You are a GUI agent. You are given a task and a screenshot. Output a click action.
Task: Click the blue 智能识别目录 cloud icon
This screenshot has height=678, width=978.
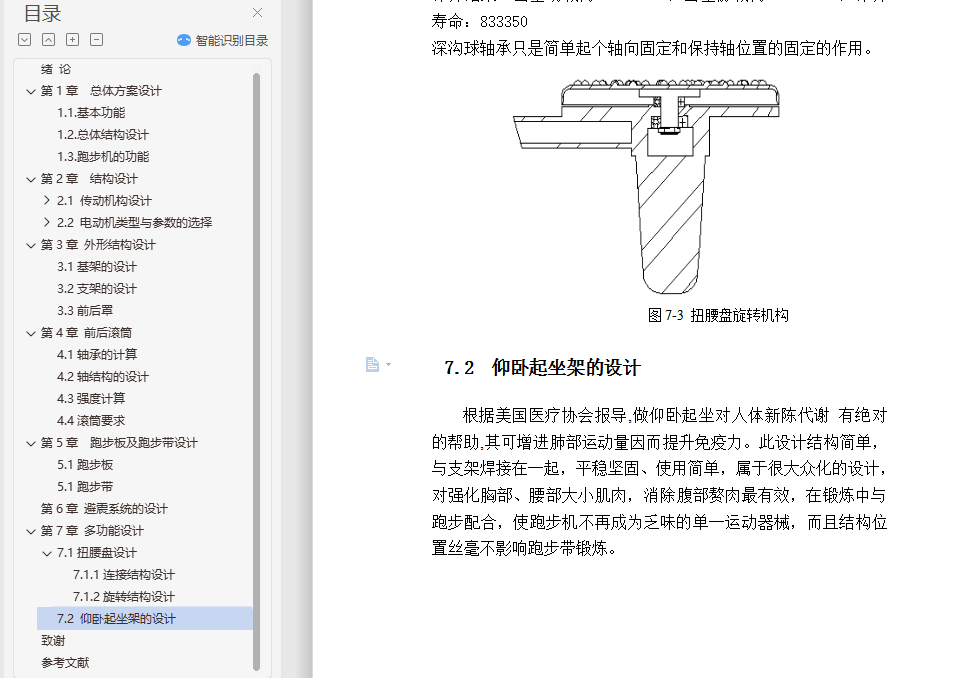click(x=183, y=41)
